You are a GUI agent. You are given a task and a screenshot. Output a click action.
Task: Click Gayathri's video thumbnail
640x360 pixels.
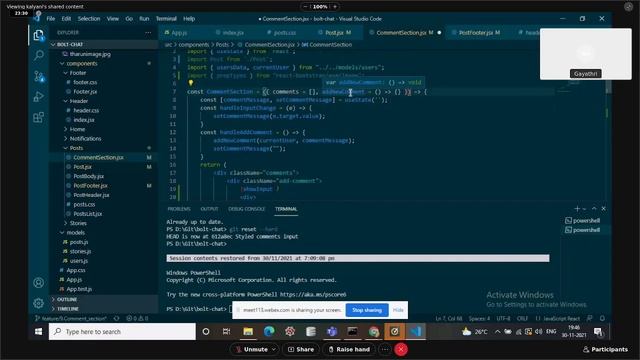[x=585, y=54]
